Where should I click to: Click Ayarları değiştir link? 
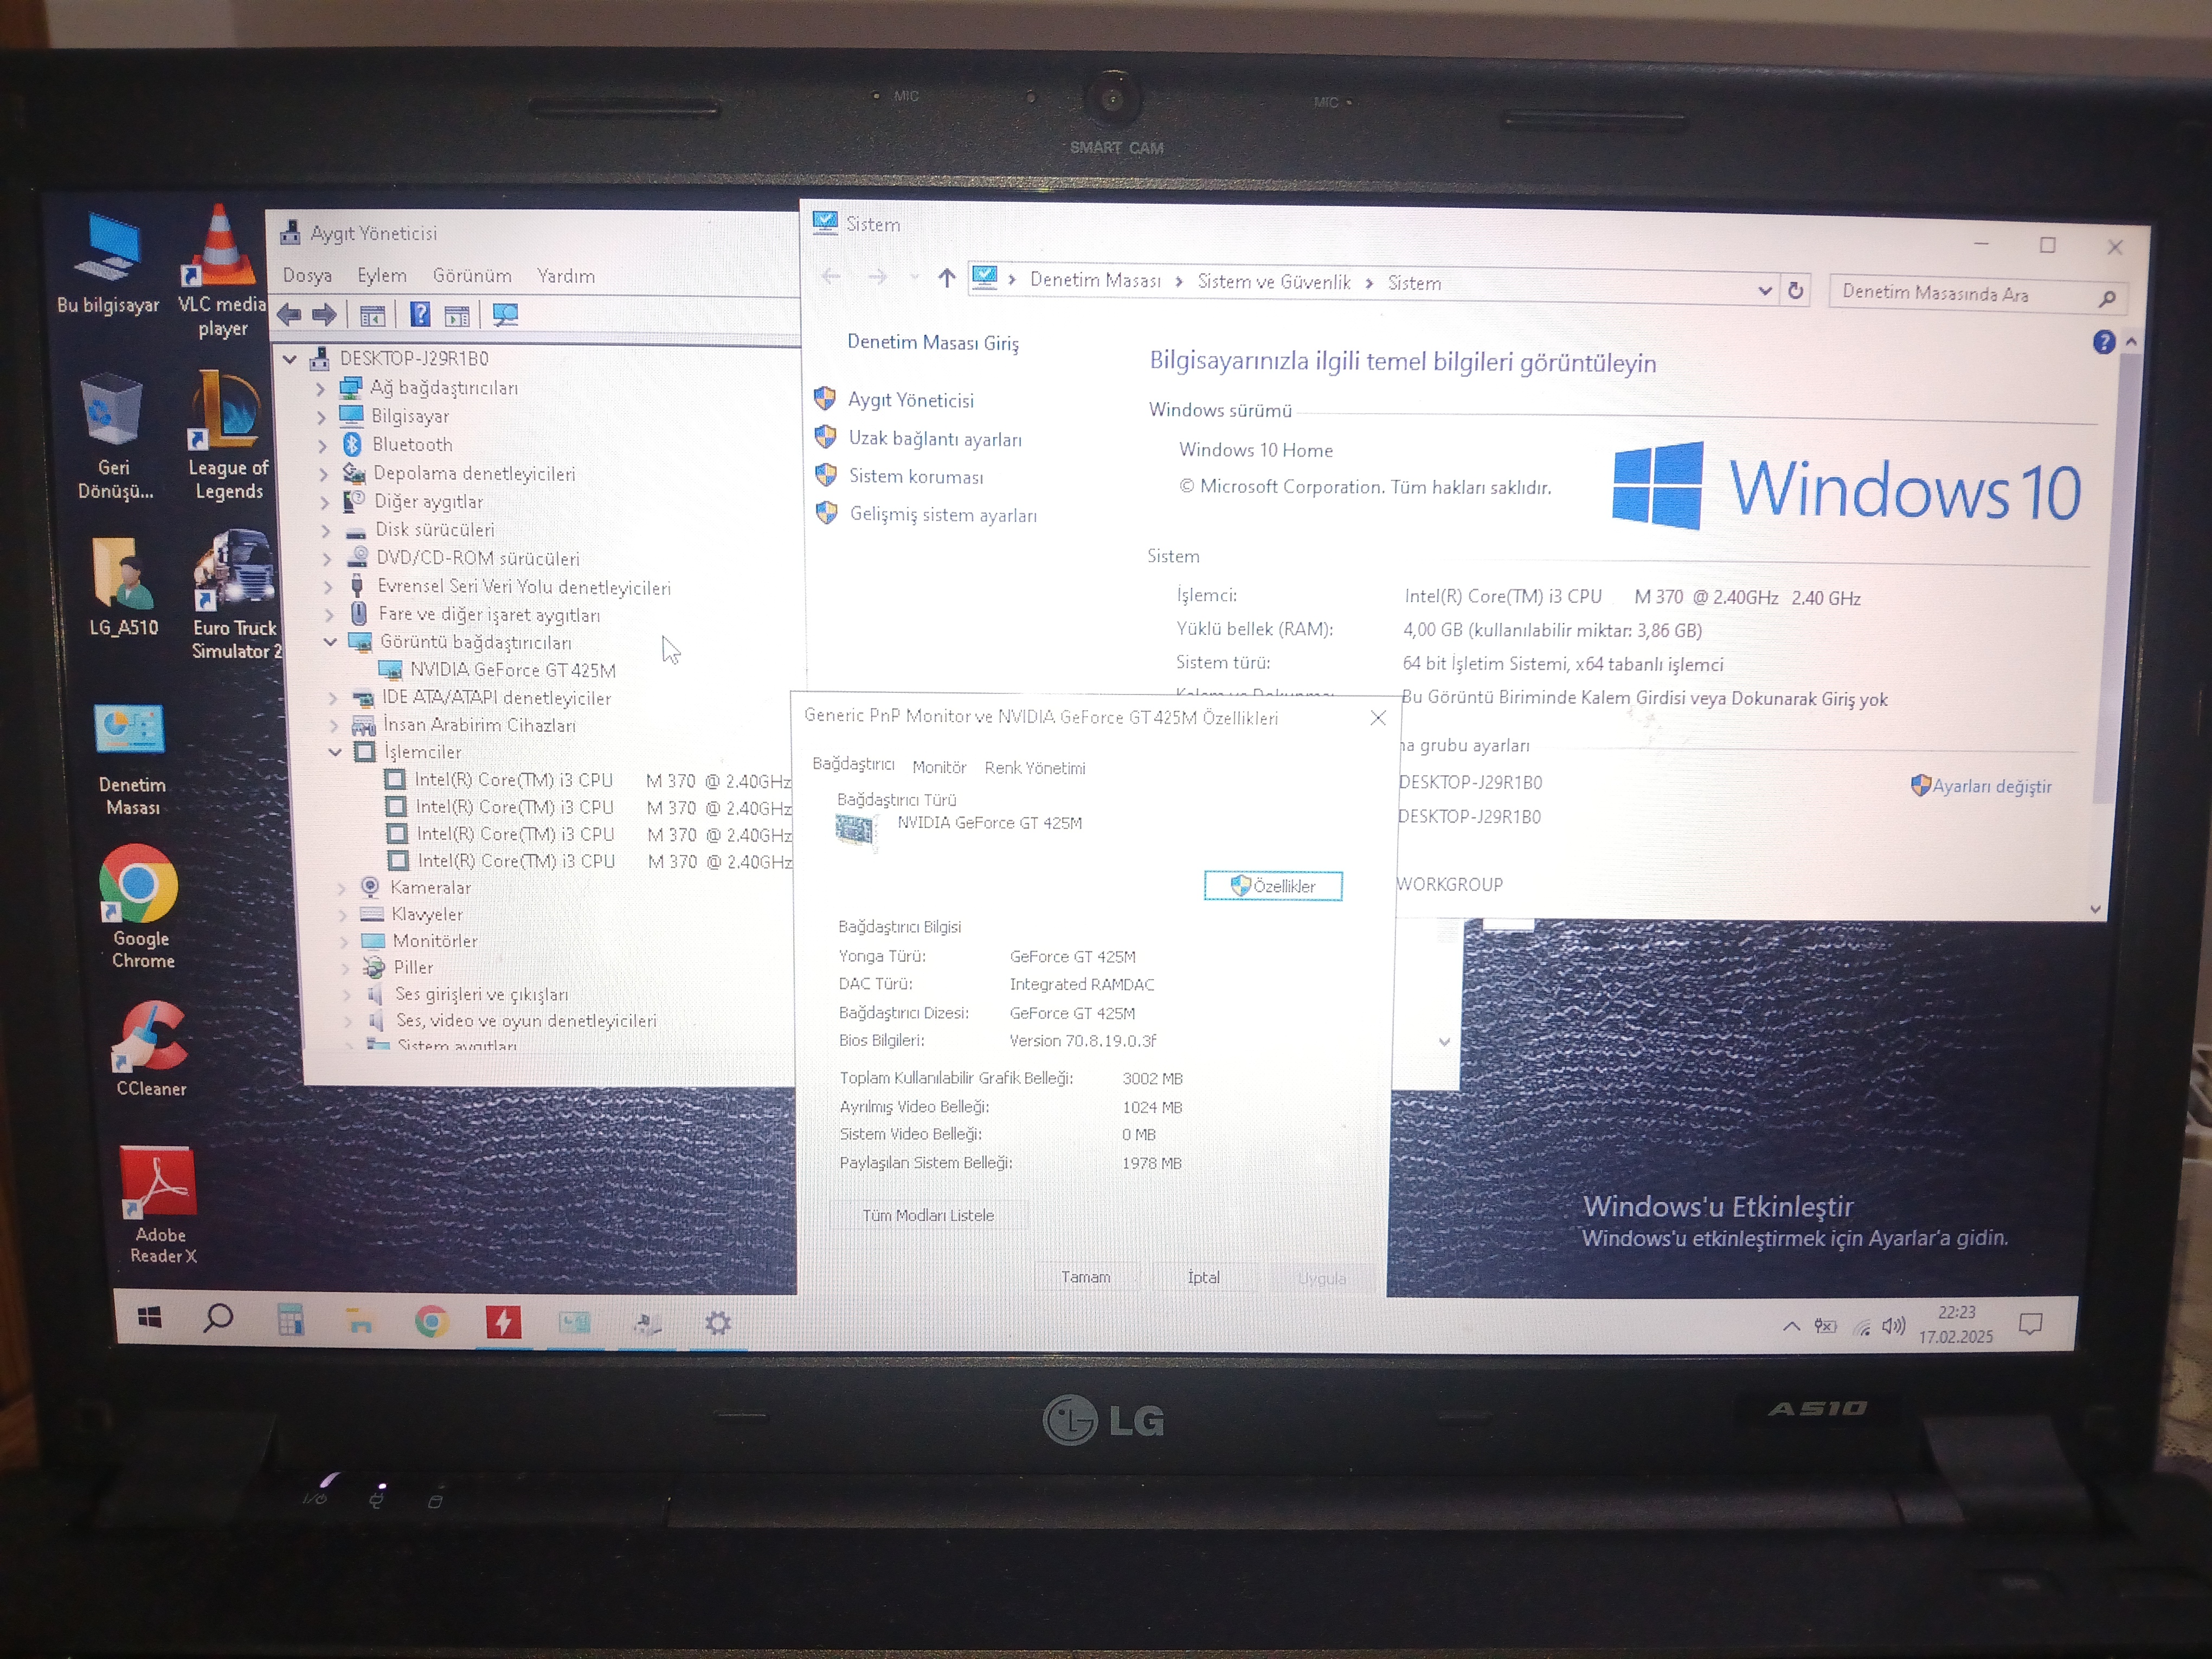pyautogui.click(x=1991, y=786)
